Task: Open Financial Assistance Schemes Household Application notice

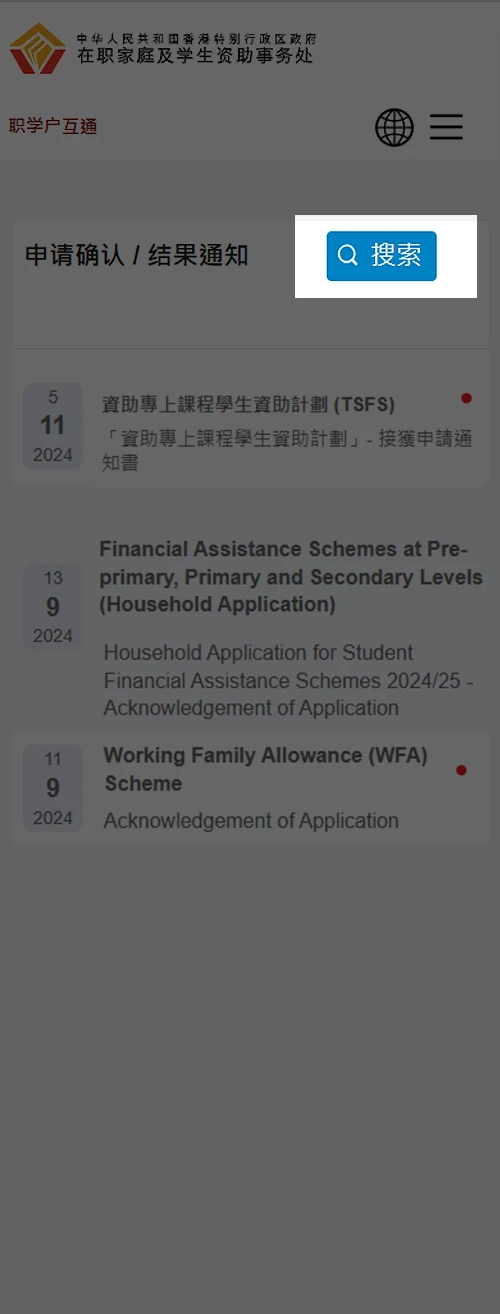Action: [x=291, y=577]
